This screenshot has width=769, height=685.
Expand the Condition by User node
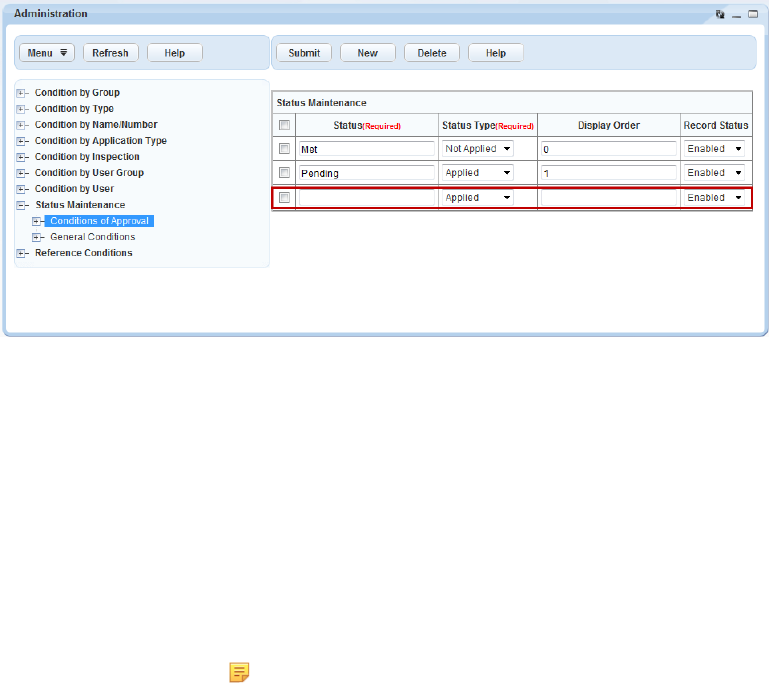click(21, 189)
